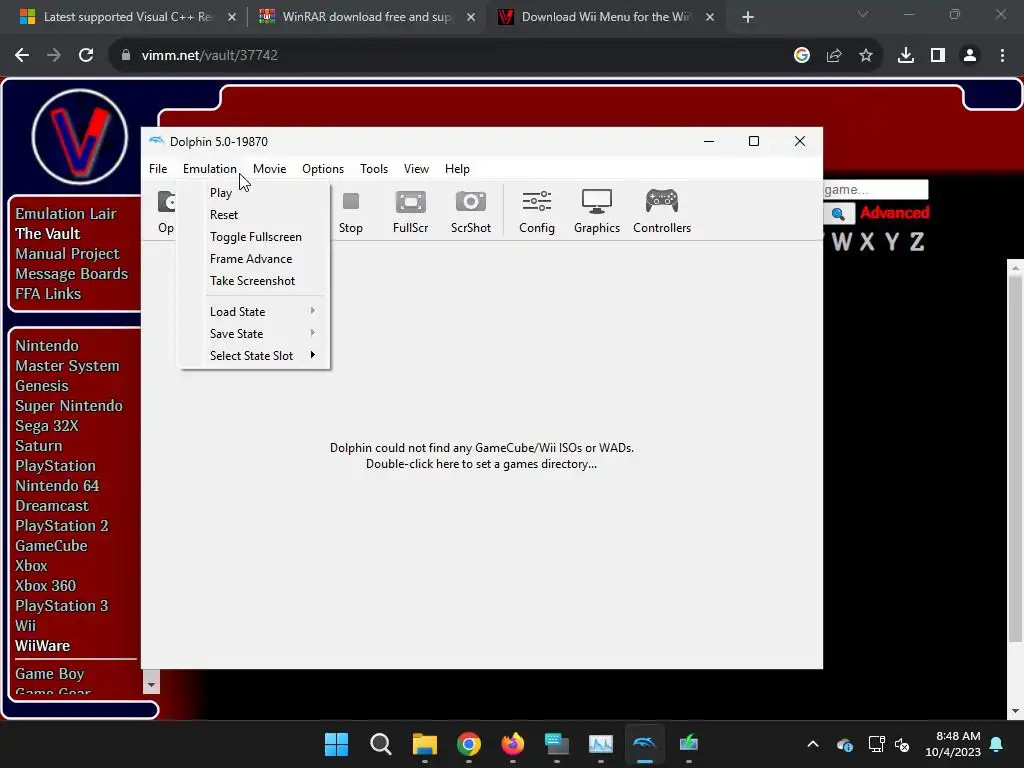Open Chrome from the taskbar
The image size is (1024, 768).
(x=468, y=744)
